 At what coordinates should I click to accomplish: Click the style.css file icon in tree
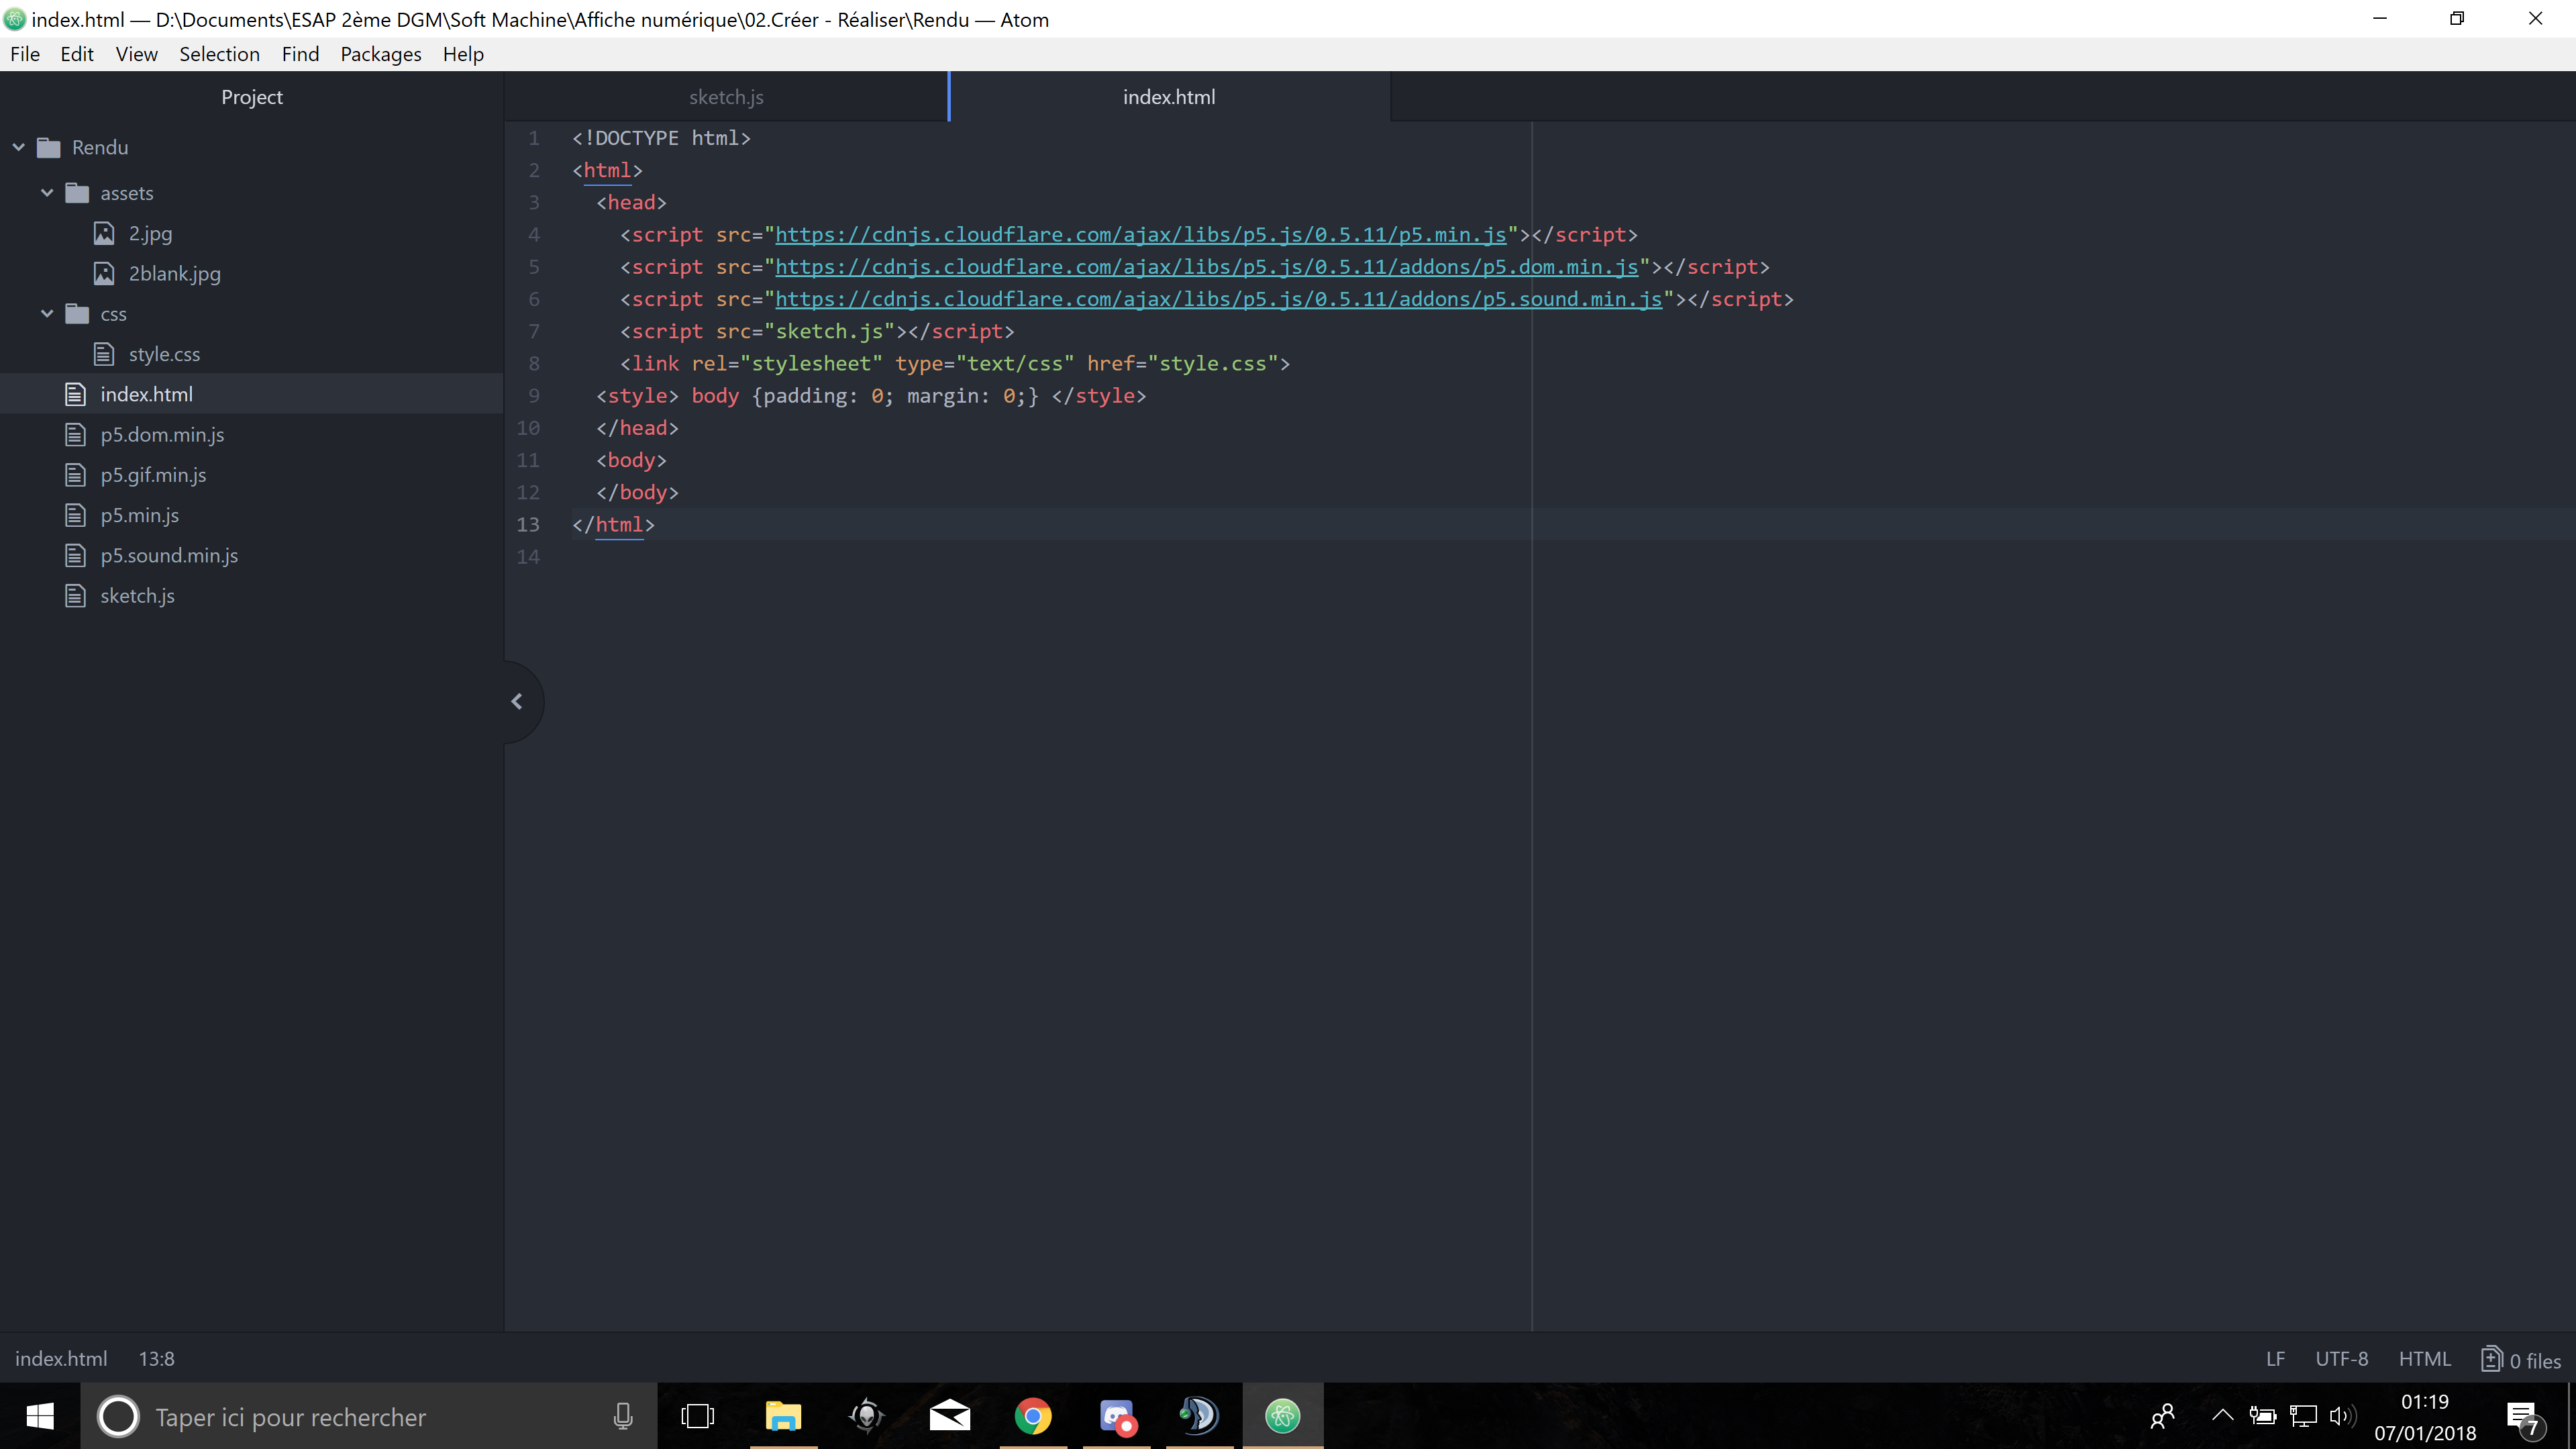(x=104, y=354)
